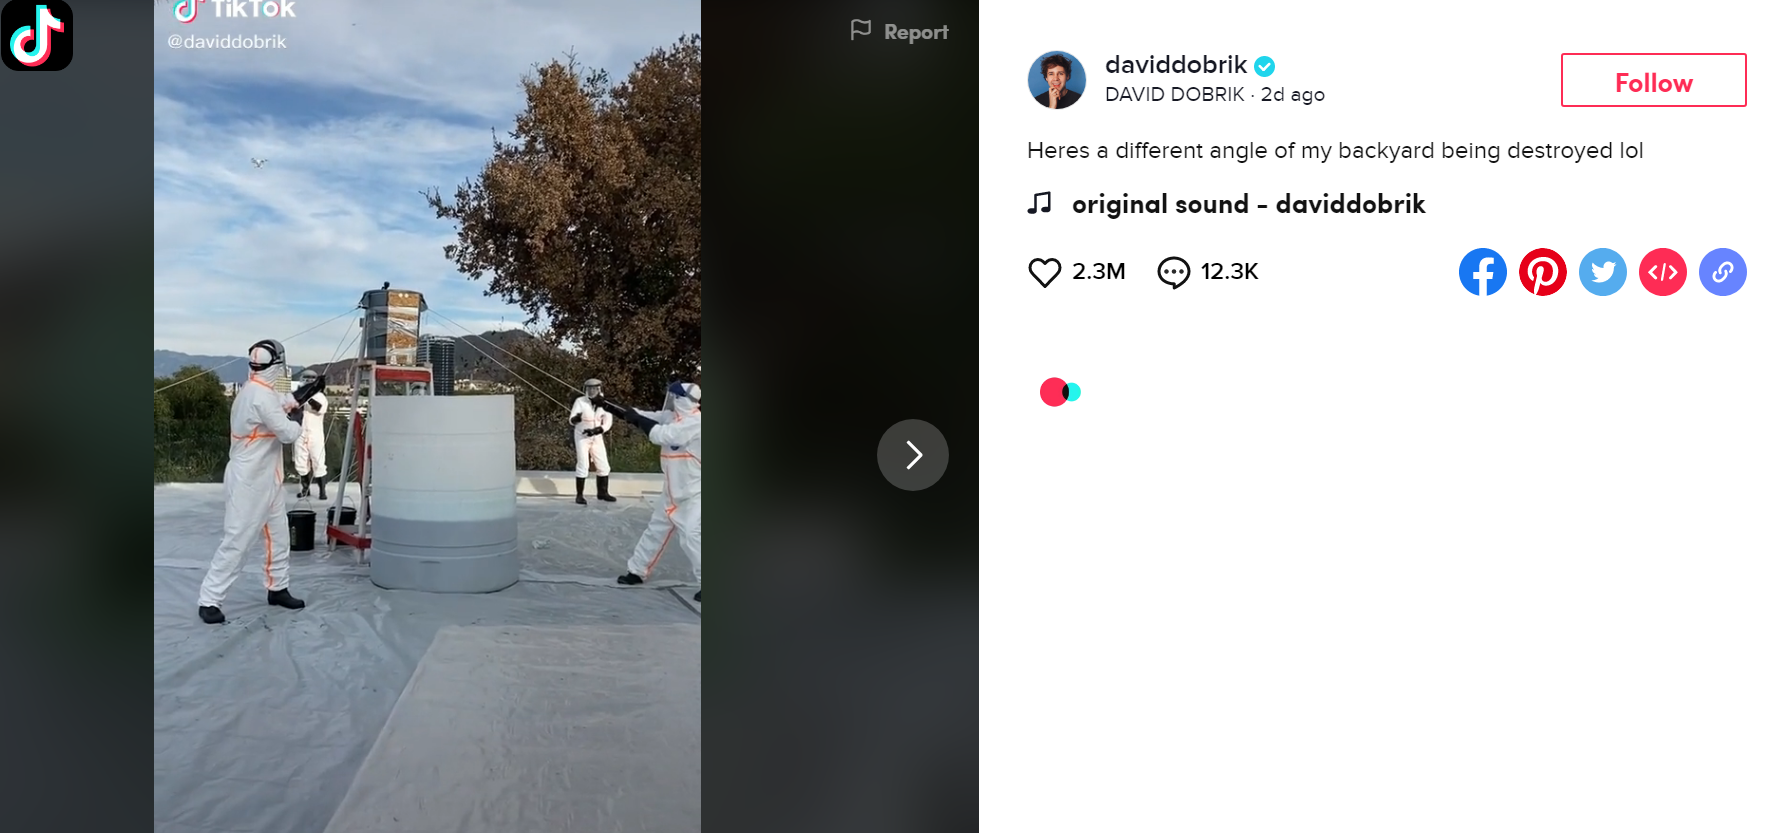The height and width of the screenshot is (833, 1787).
Task: Share the video to Facebook
Action: pos(1483,272)
